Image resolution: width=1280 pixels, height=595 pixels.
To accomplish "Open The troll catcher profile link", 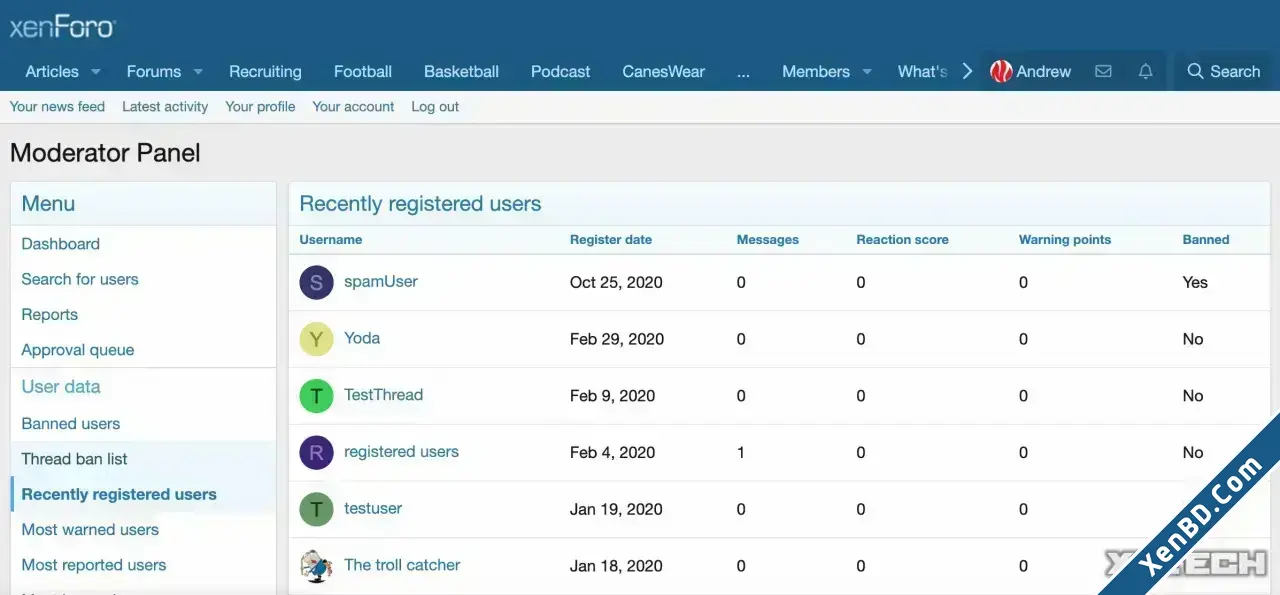I will pyautogui.click(x=402, y=565).
